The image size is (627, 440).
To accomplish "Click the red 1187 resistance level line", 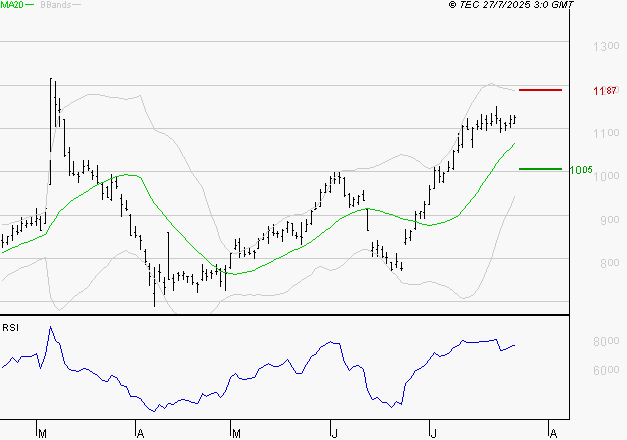I will [x=540, y=90].
